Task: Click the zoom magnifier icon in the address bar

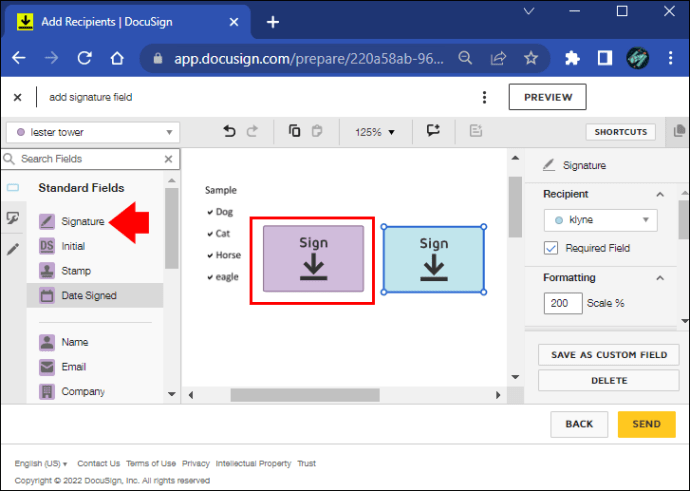Action: click(465, 58)
